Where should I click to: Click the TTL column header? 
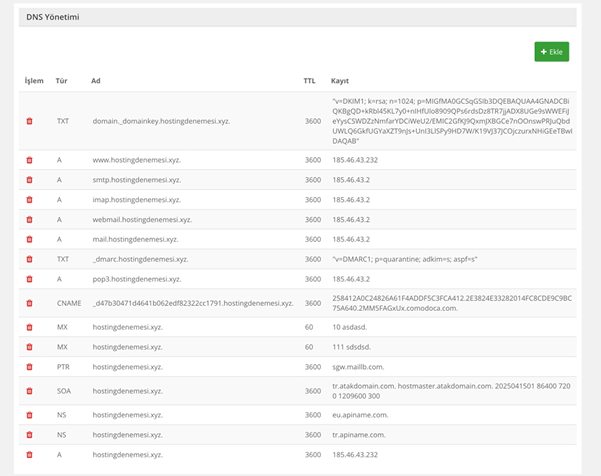(309, 81)
